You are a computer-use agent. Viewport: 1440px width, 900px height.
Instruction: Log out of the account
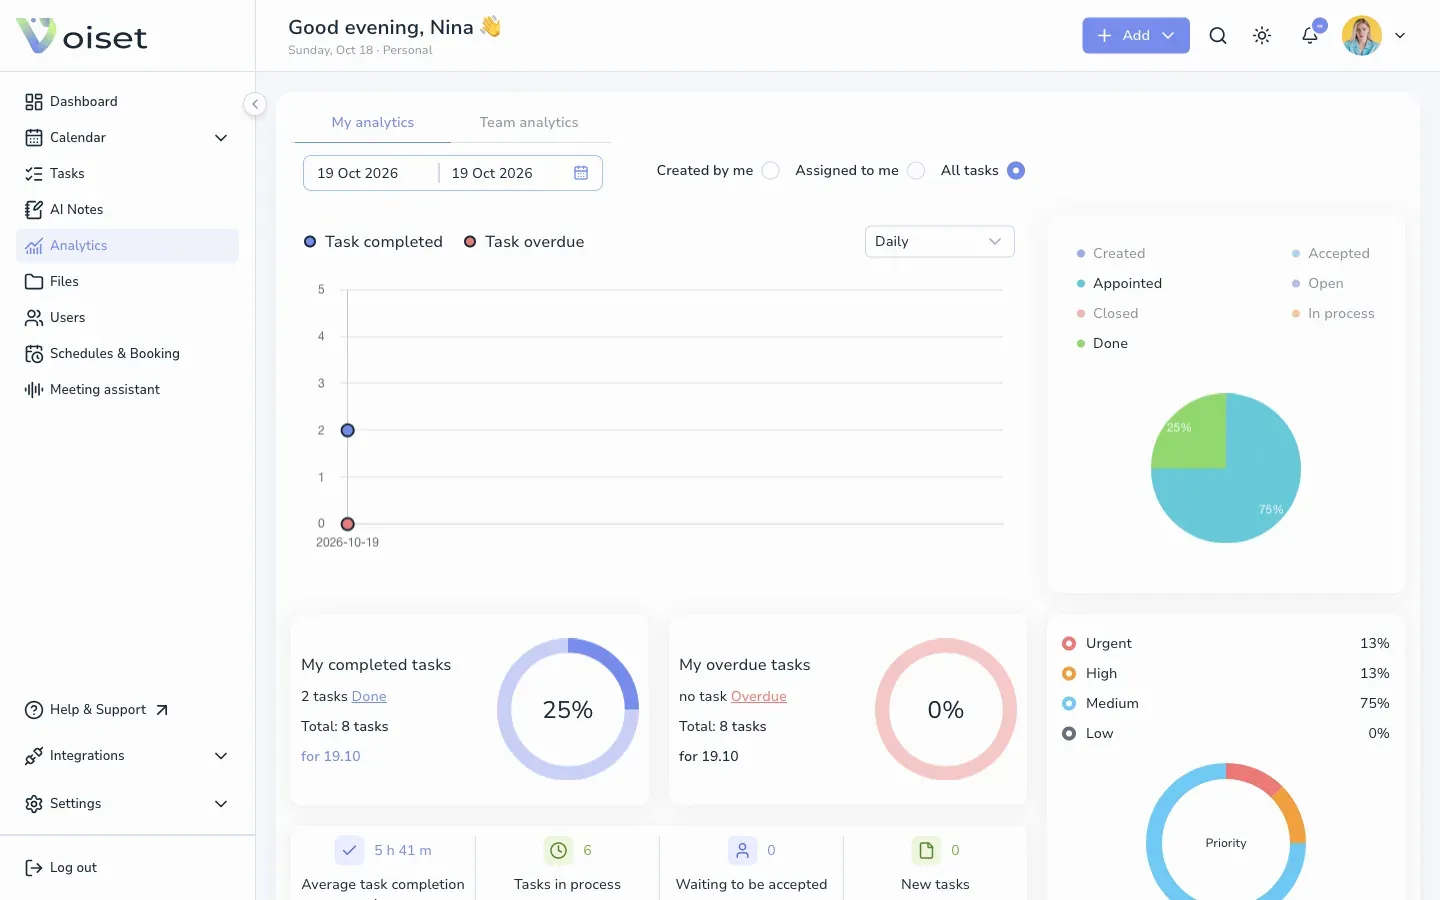(61, 868)
